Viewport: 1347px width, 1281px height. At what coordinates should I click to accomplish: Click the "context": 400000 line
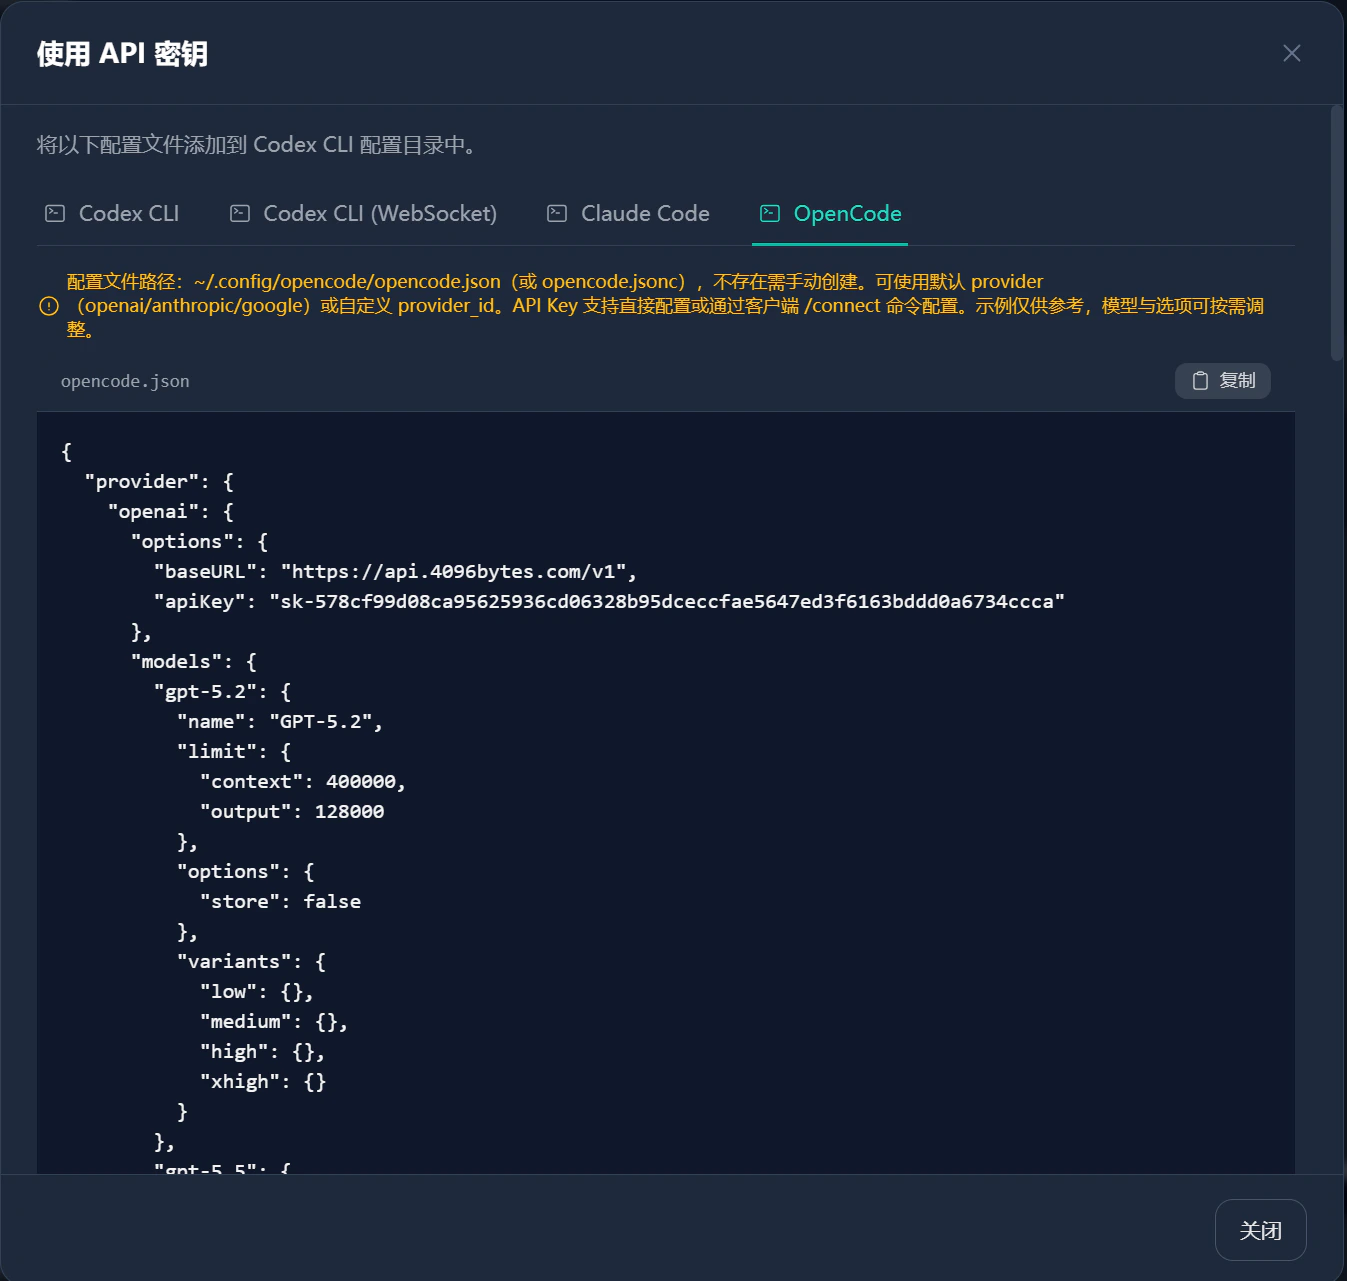(x=303, y=782)
